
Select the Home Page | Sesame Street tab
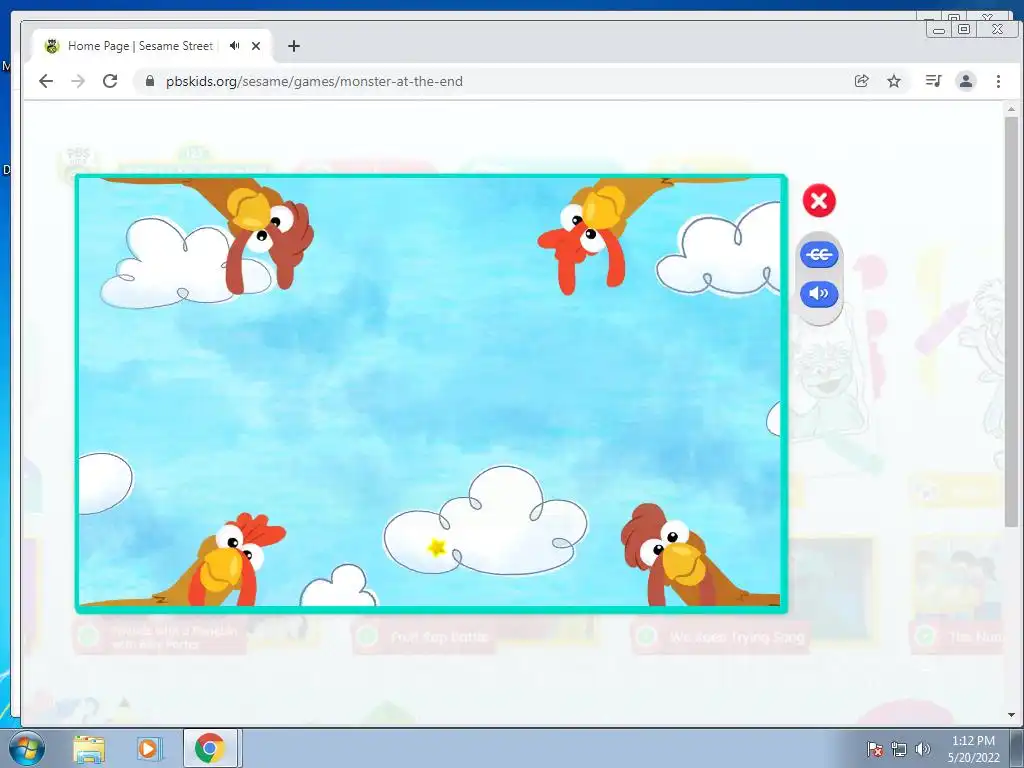tap(152, 46)
